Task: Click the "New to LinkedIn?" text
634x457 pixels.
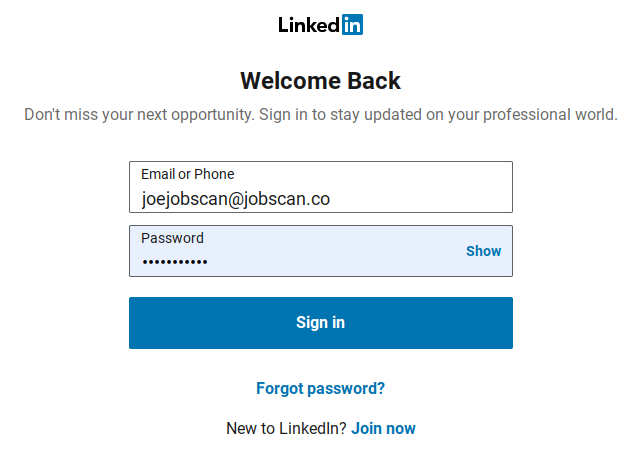Action: 286,428
